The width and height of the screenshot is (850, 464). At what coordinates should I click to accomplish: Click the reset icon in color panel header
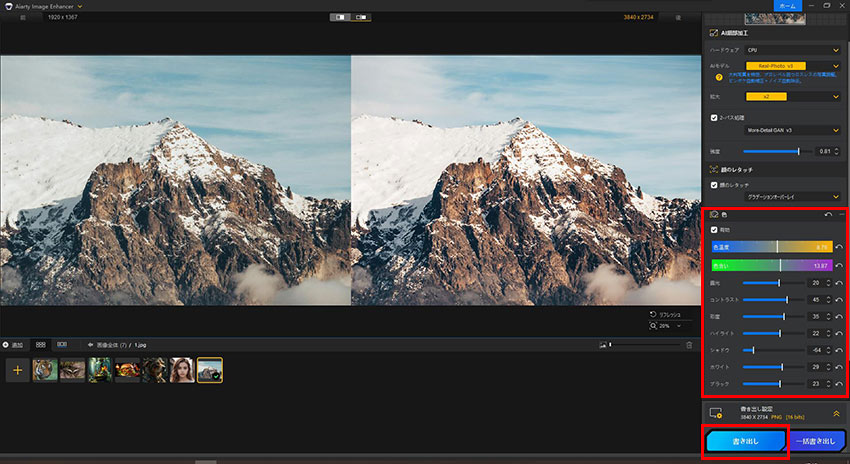tap(828, 215)
